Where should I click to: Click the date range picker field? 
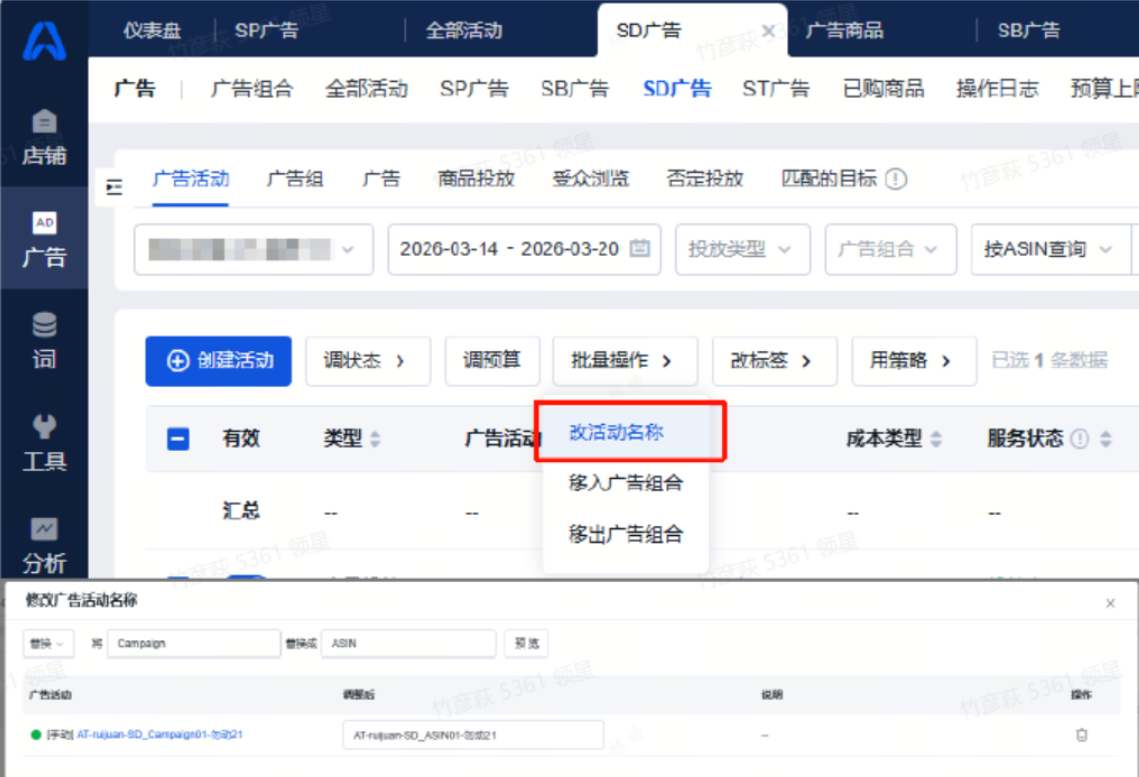(x=523, y=249)
